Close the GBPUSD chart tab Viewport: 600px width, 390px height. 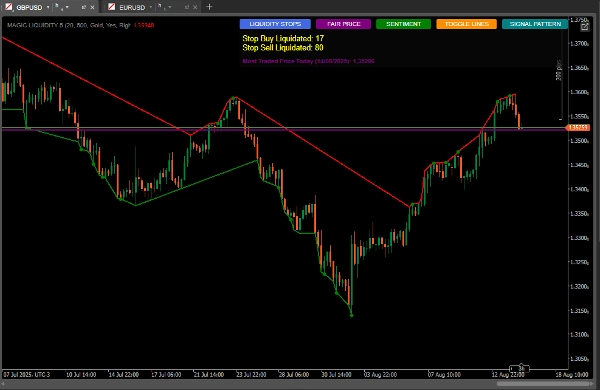[92, 7]
